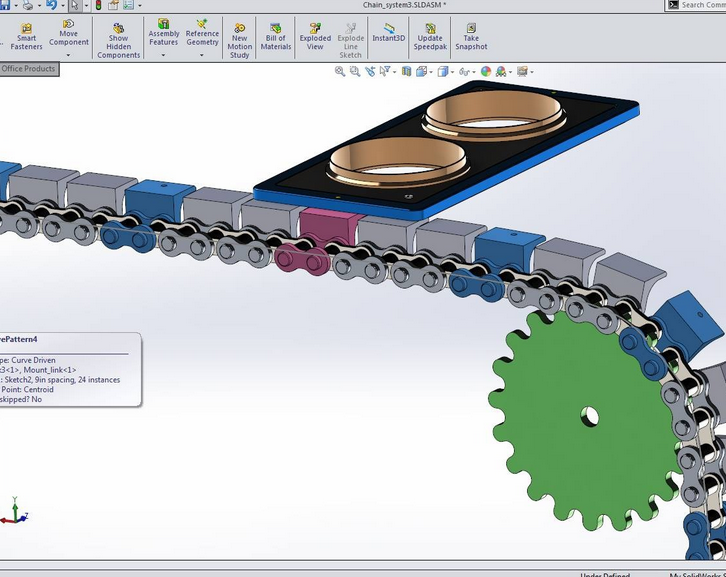Click the Undo button
Viewport: 726px width, 577px height.
[x=50, y=5]
